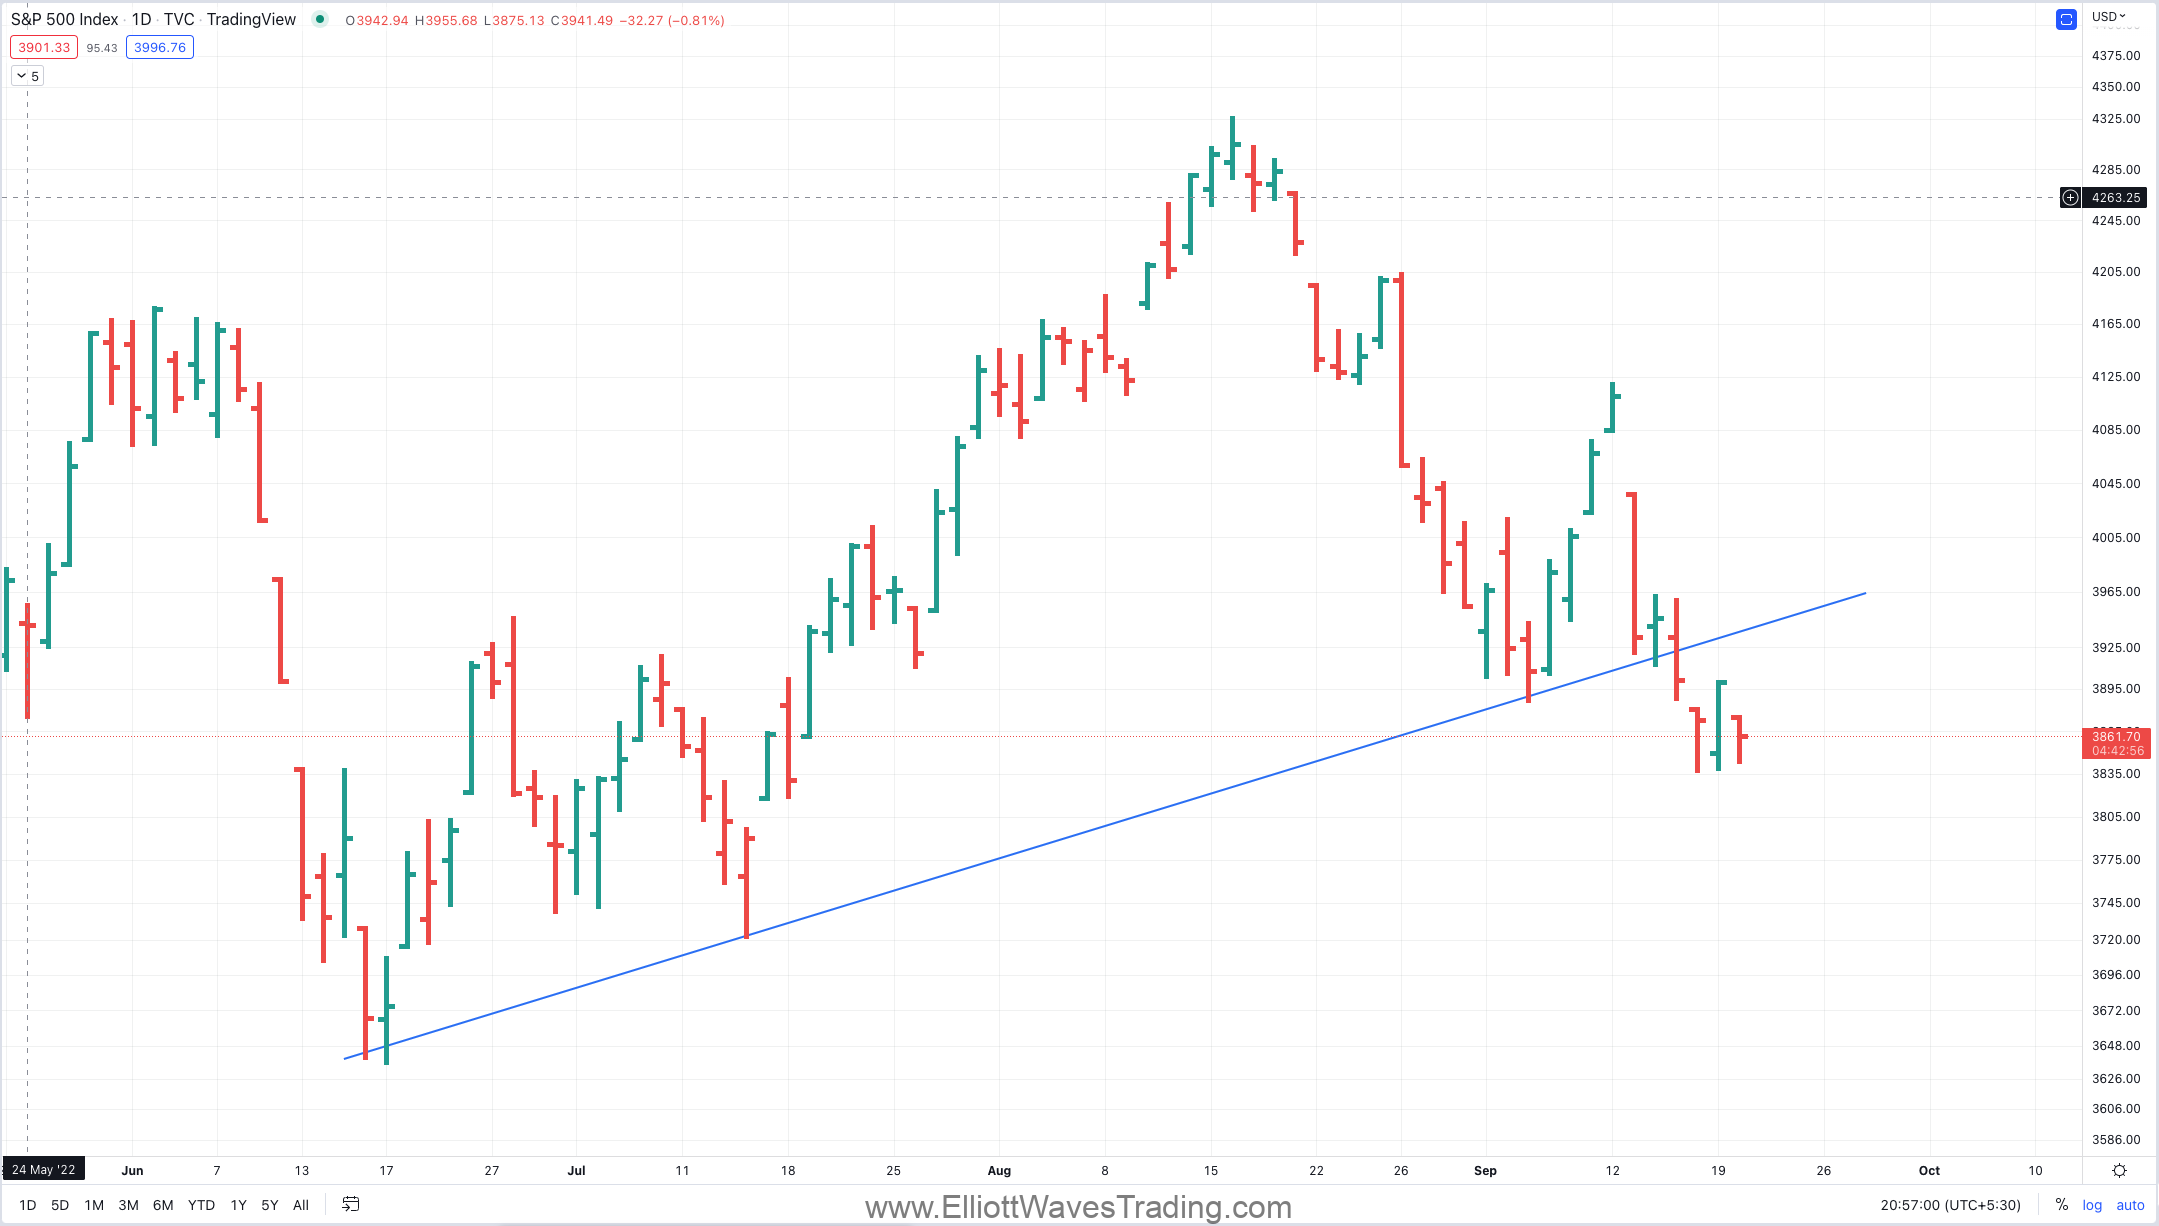Select the 1D time range
The height and width of the screenshot is (1226, 2159).
tap(28, 1205)
